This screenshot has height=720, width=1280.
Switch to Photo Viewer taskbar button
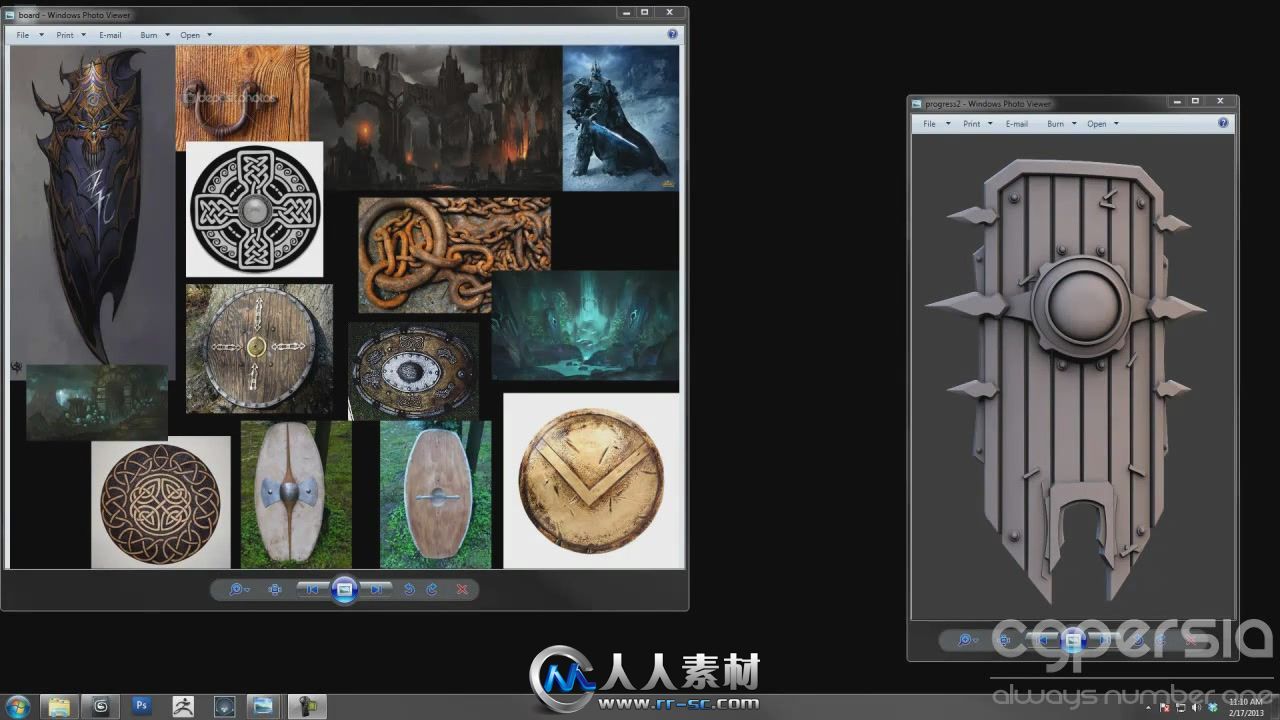click(264, 706)
